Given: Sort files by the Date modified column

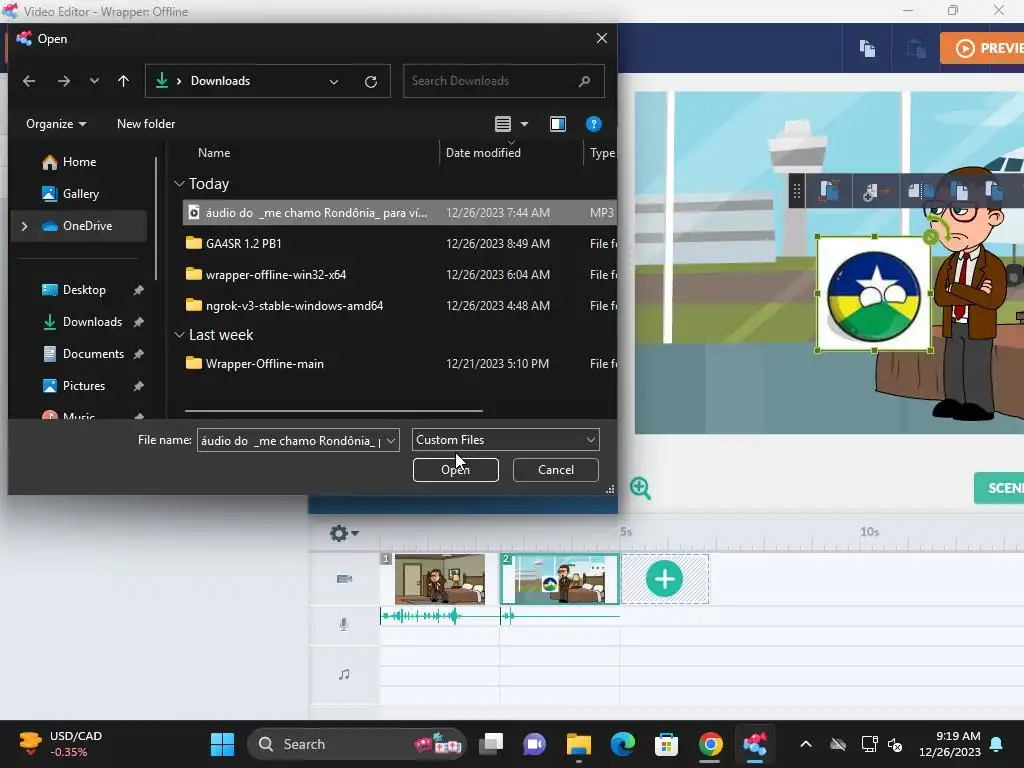Looking at the screenshot, I should pos(483,153).
